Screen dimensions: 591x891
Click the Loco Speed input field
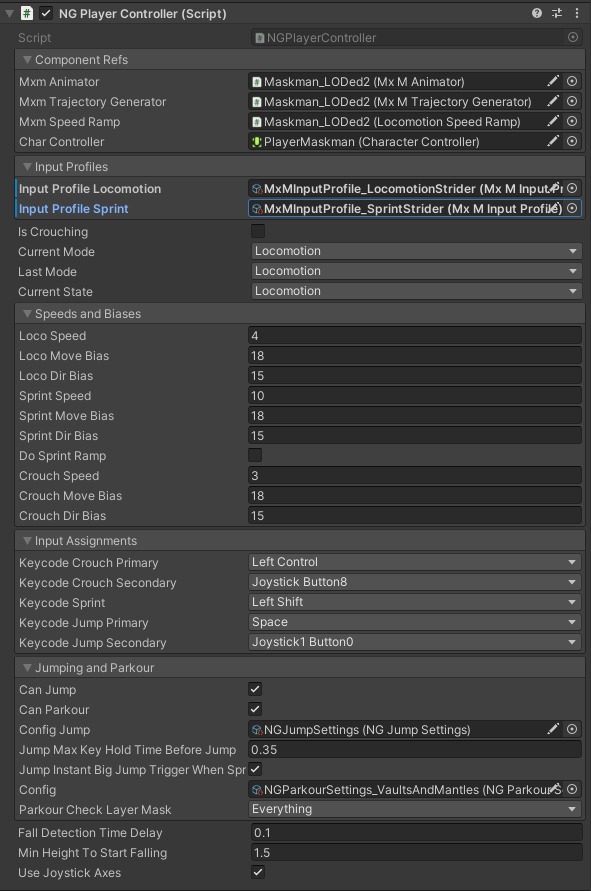[x=415, y=335]
